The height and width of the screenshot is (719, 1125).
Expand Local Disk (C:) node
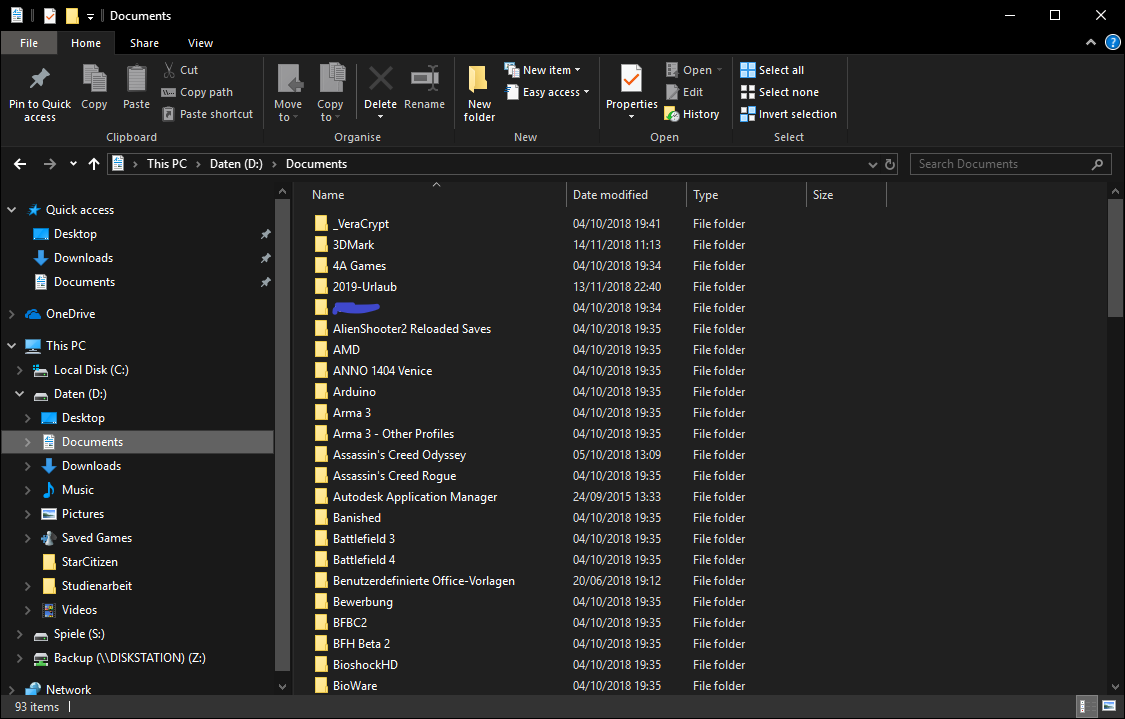pos(19,370)
